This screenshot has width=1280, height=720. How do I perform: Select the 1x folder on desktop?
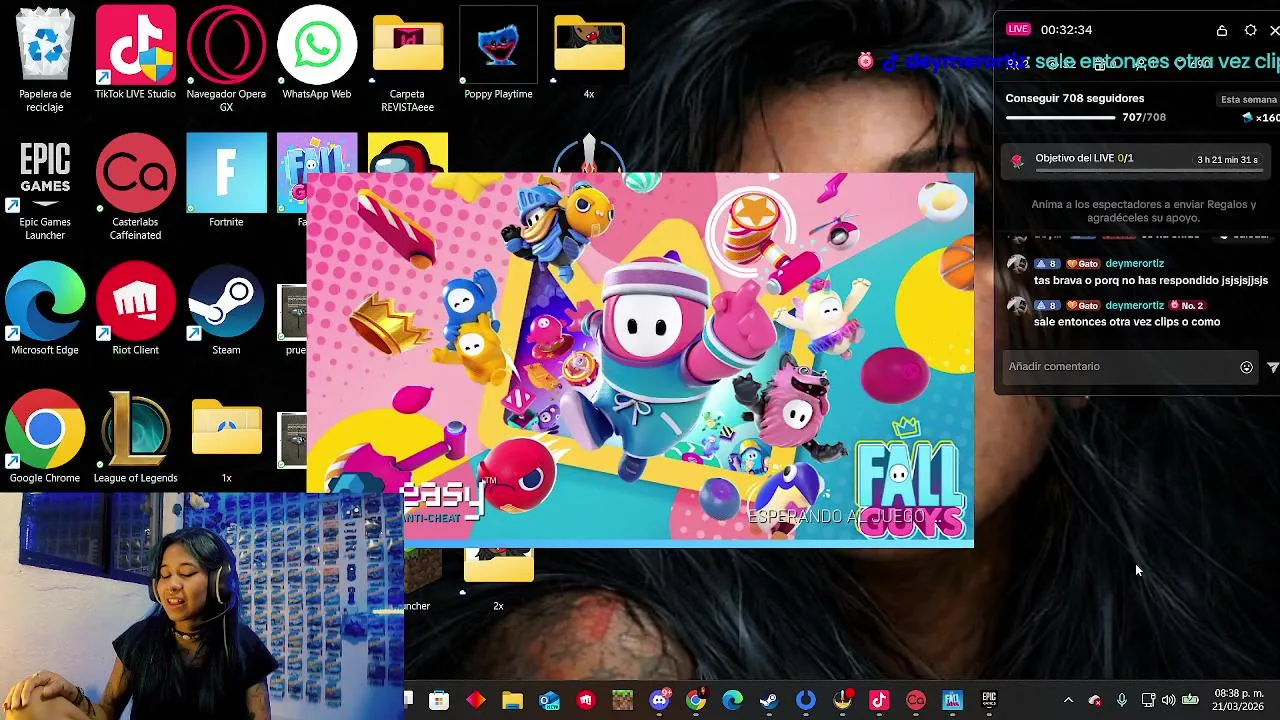tap(226, 440)
